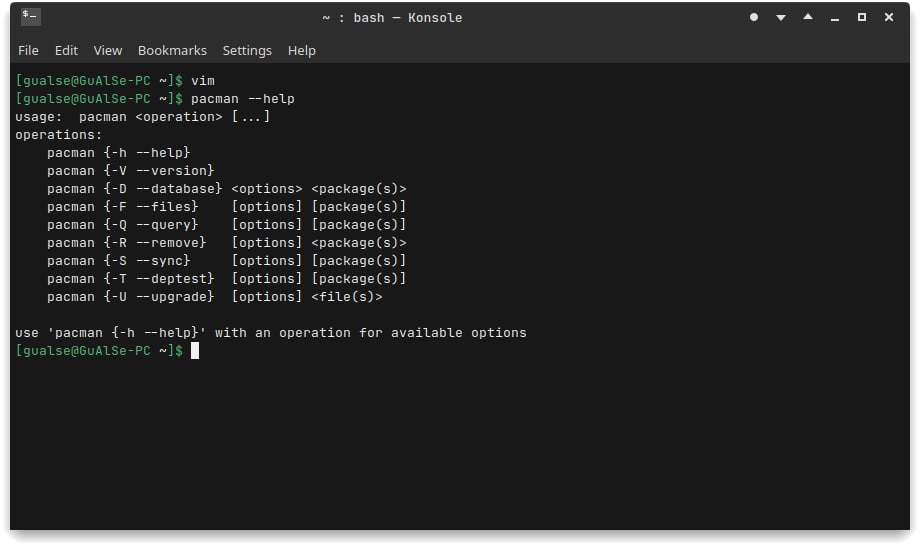Click the round pin-on-all-desktops title bar button
Image resolution: width=920 pixels, height=544 pixels.
tap(754, 17)
